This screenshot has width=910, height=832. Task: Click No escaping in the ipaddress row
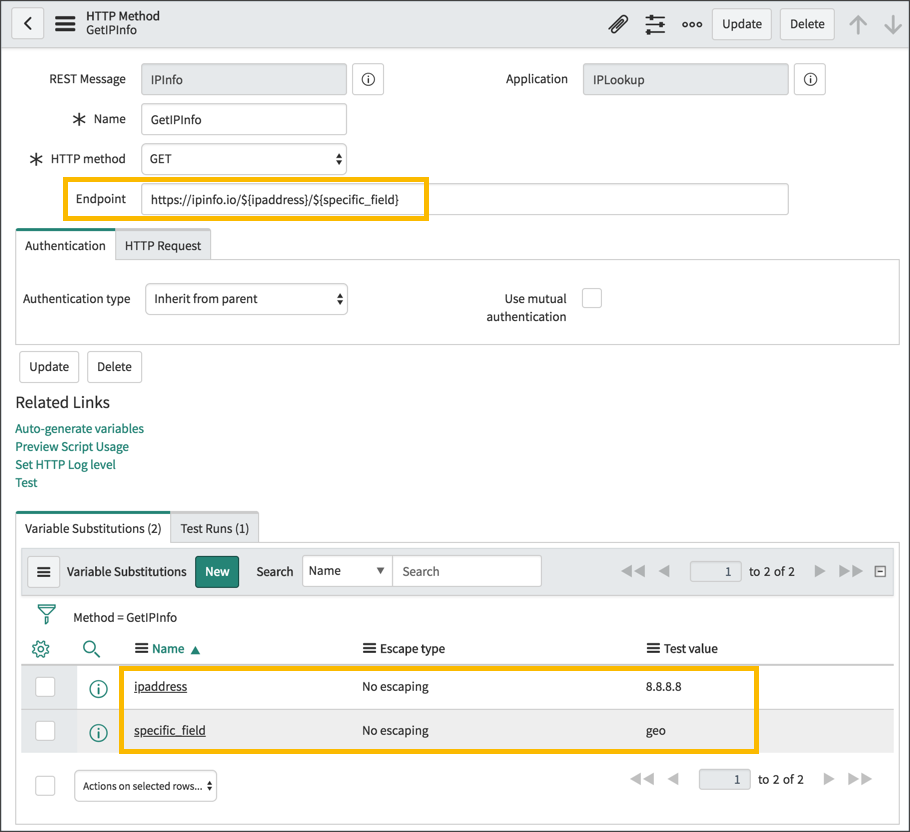(x=395, y=687)
